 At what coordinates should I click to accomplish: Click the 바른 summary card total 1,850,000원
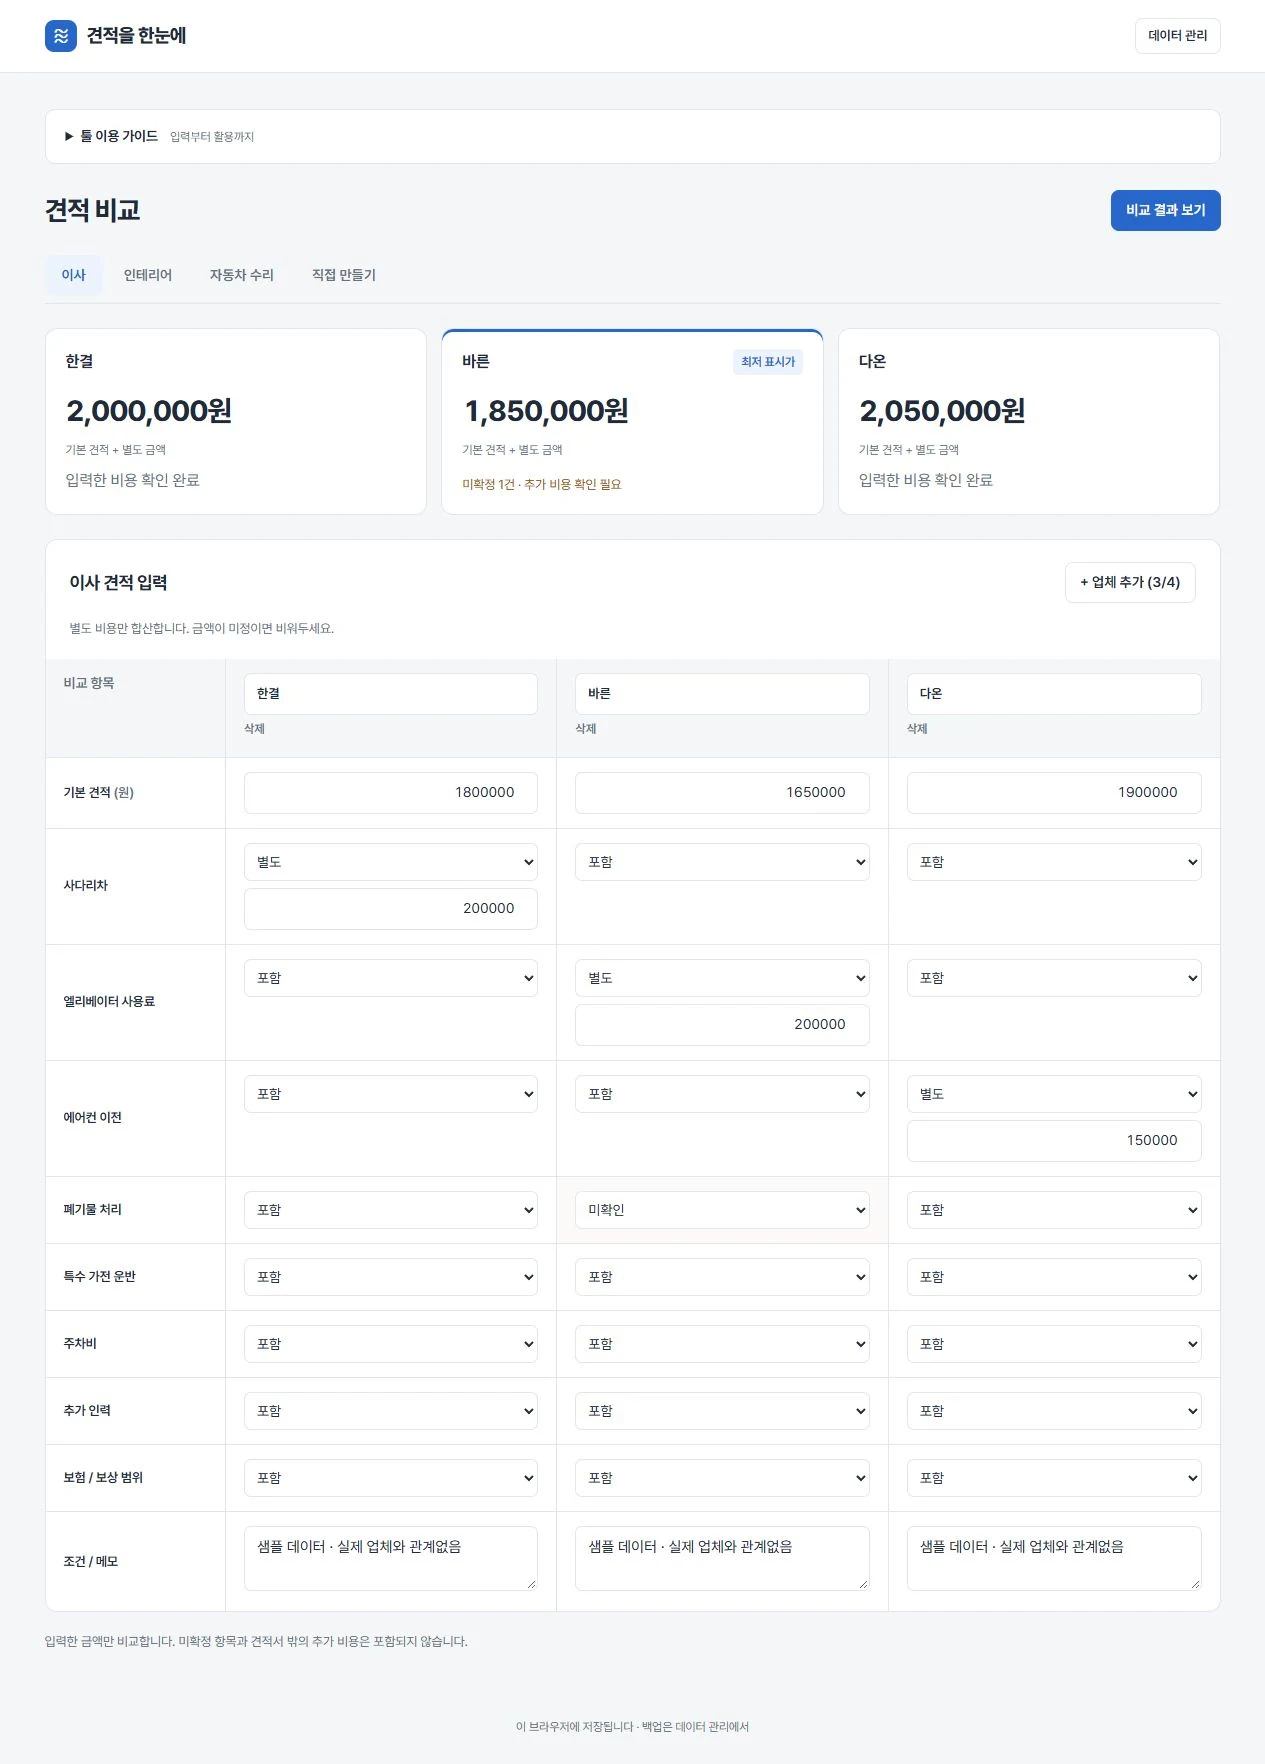pyautogui.click(x=546, y=411)
